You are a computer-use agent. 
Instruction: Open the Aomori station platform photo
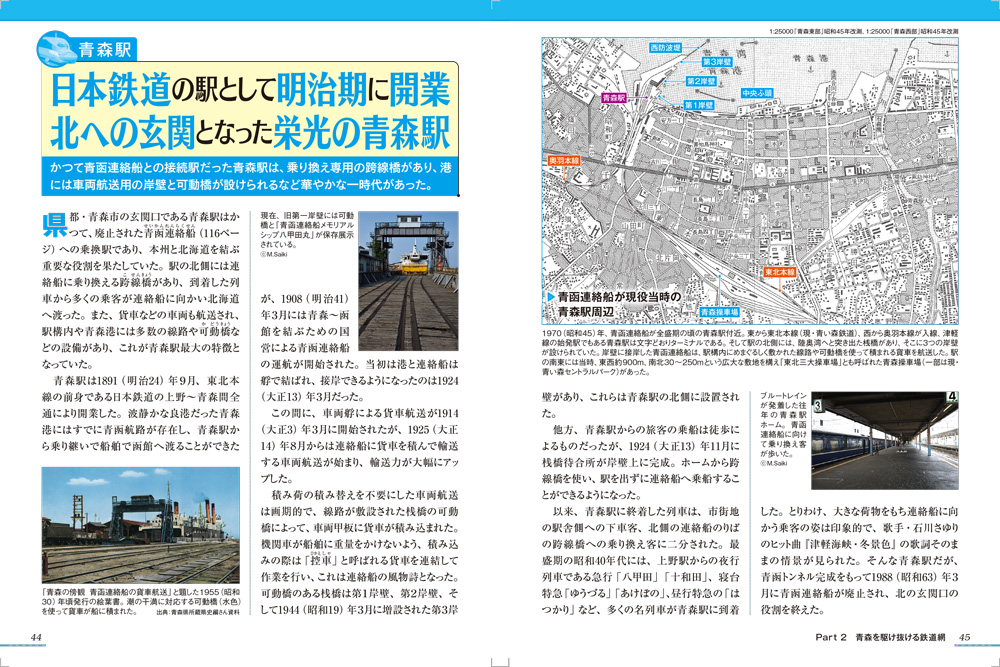coord(885,440)
